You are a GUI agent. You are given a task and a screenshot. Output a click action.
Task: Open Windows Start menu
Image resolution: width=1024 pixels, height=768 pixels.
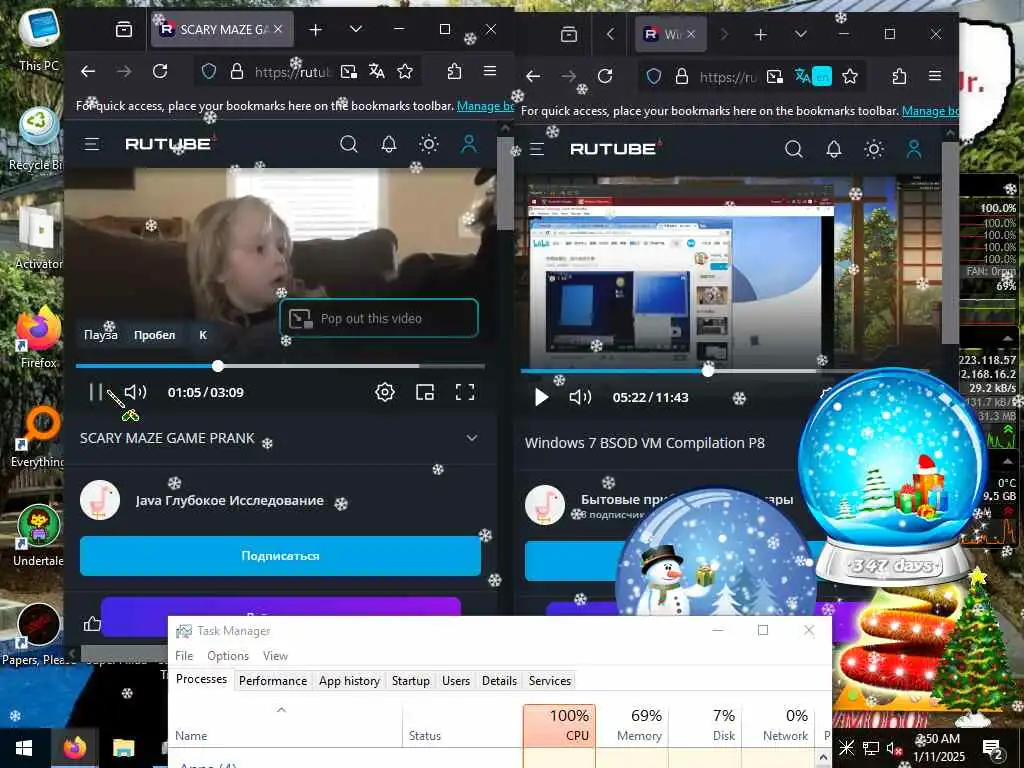coord(24,748)
